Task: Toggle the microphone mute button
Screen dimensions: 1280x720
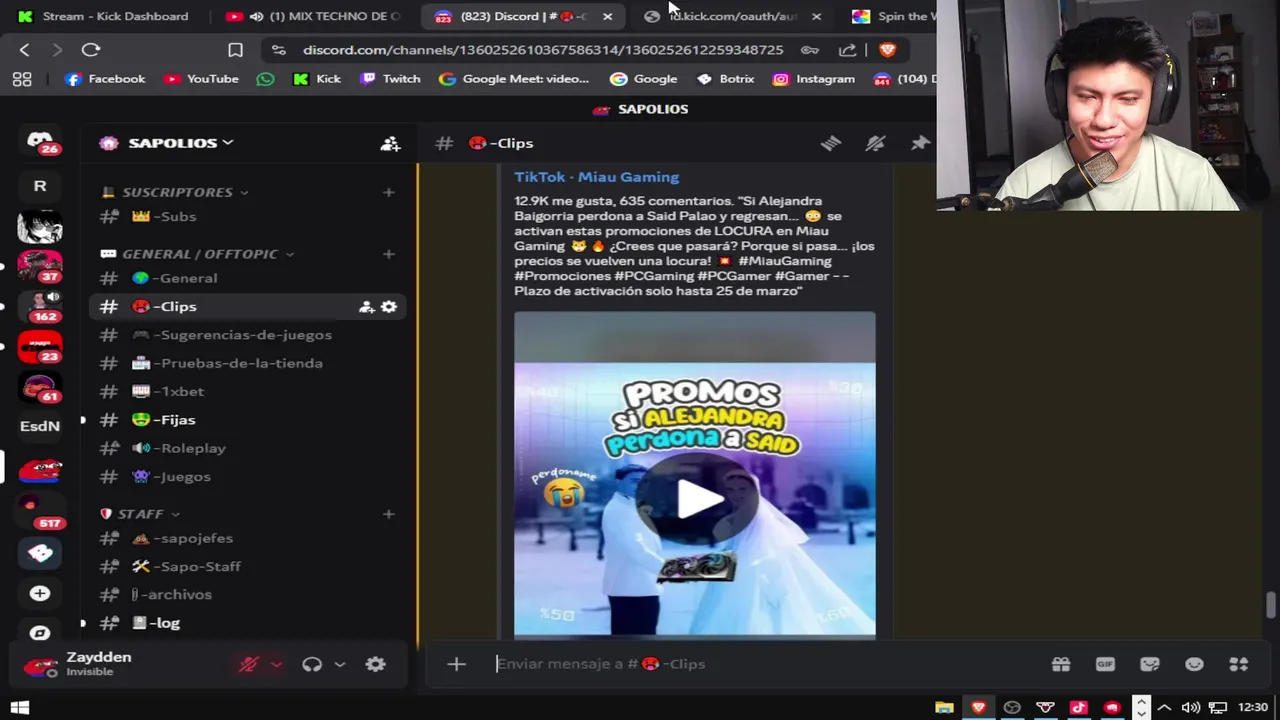Action: (249, 664)
